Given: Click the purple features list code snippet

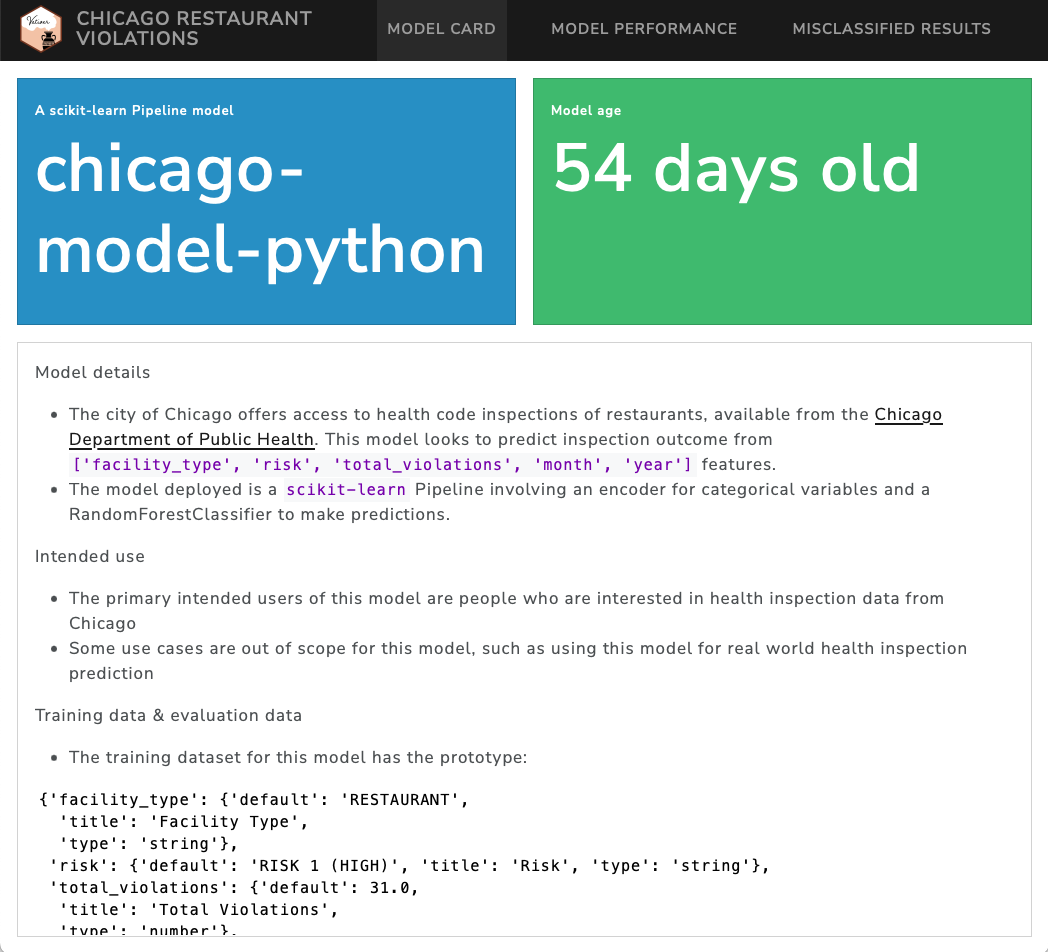Looking at the screenshot, I should [x=381, y=464].
